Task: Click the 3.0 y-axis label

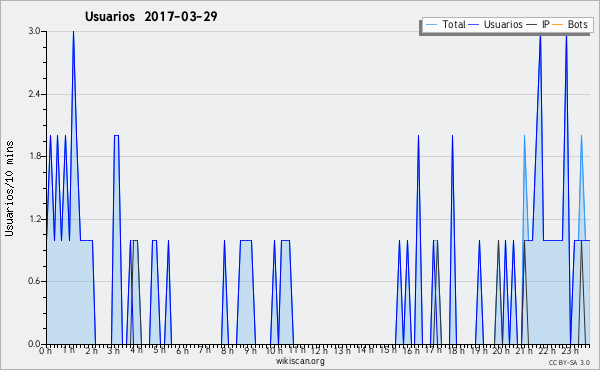Action: tap(34, 31)
